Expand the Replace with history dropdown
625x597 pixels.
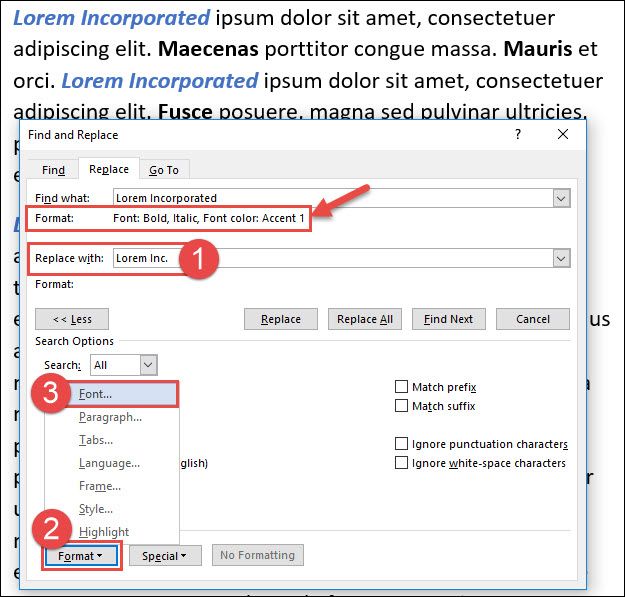[561, 259]
